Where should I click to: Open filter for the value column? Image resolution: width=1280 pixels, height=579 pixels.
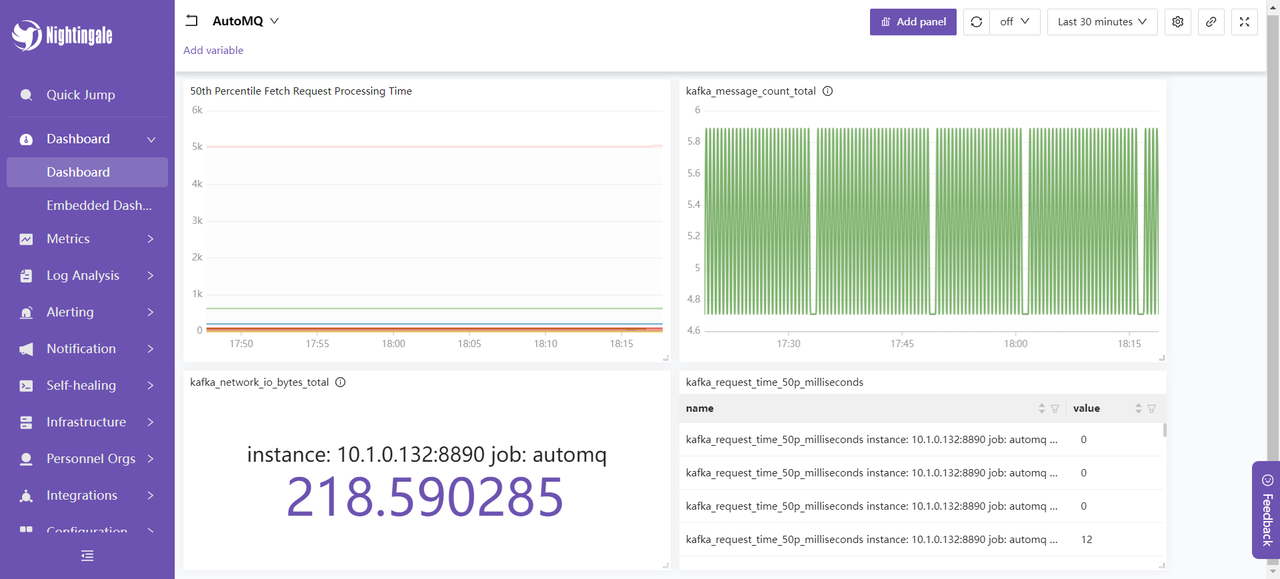coord(1151,408)
